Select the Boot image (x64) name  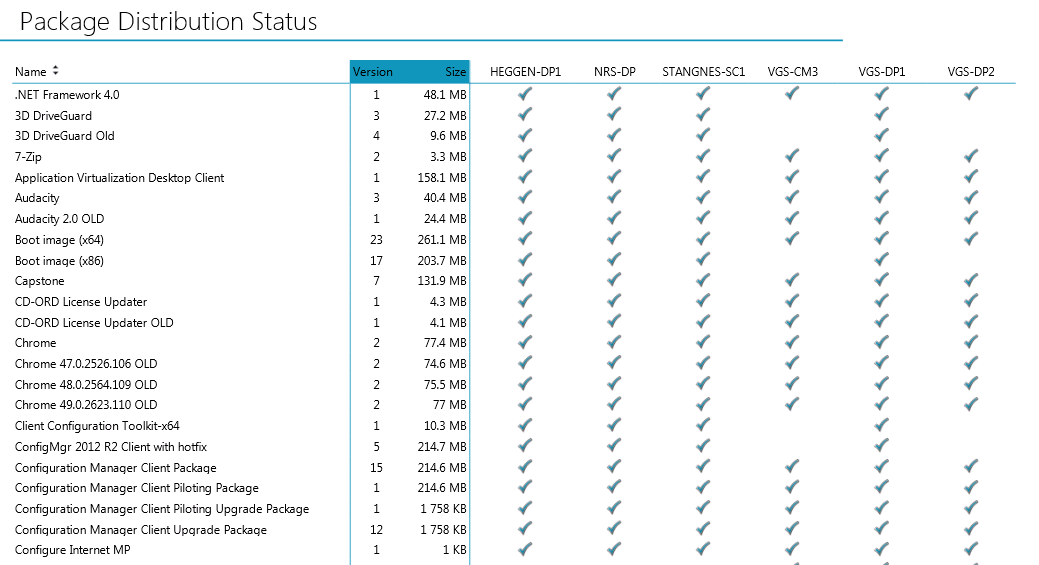point(59,240)
